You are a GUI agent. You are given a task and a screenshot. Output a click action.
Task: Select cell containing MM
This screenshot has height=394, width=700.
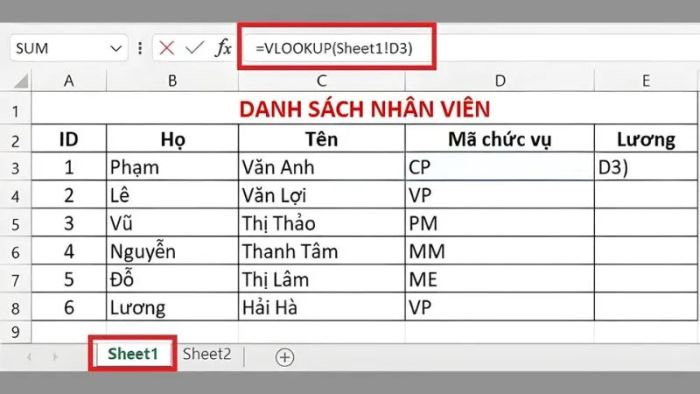pyautogui.click(x=500, y=251)
